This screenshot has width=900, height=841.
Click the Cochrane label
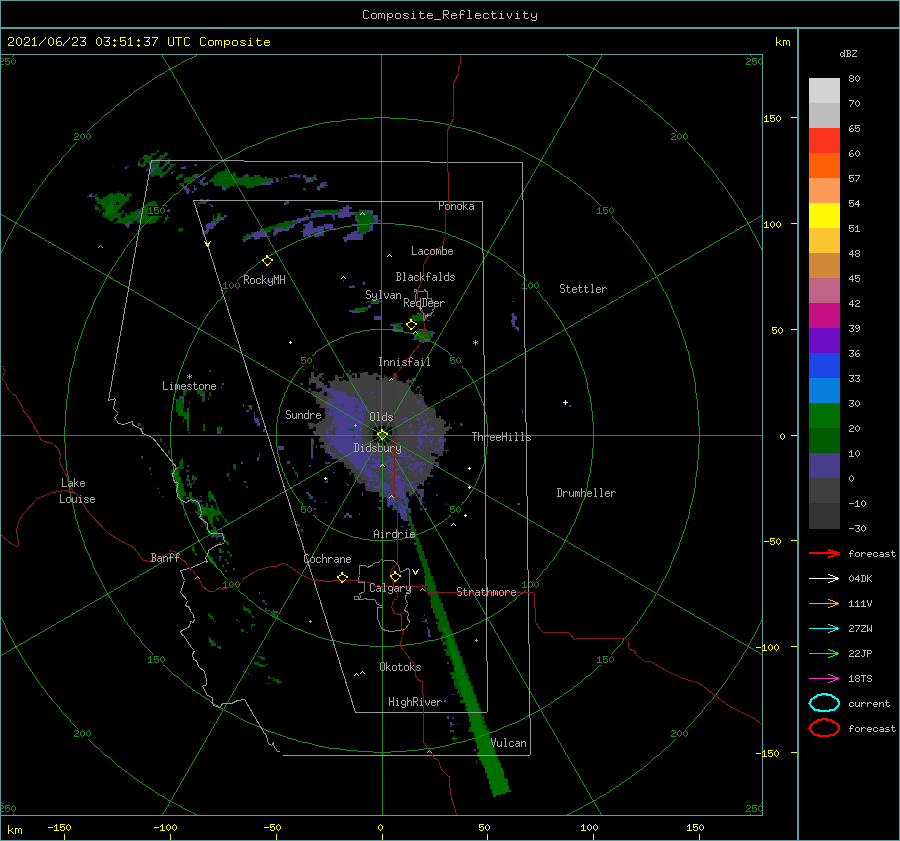coord(327,559)
